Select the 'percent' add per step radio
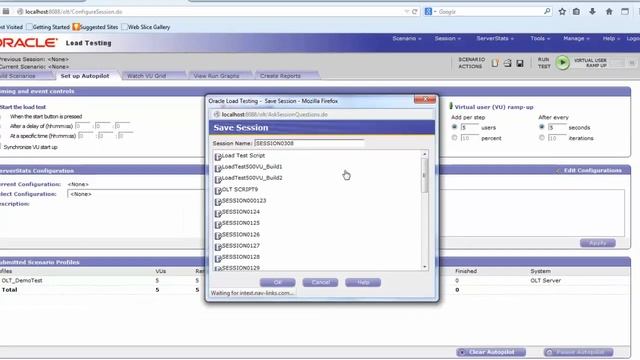The height and width of the screenshot is (360, 640). click(x=454, y=138)
